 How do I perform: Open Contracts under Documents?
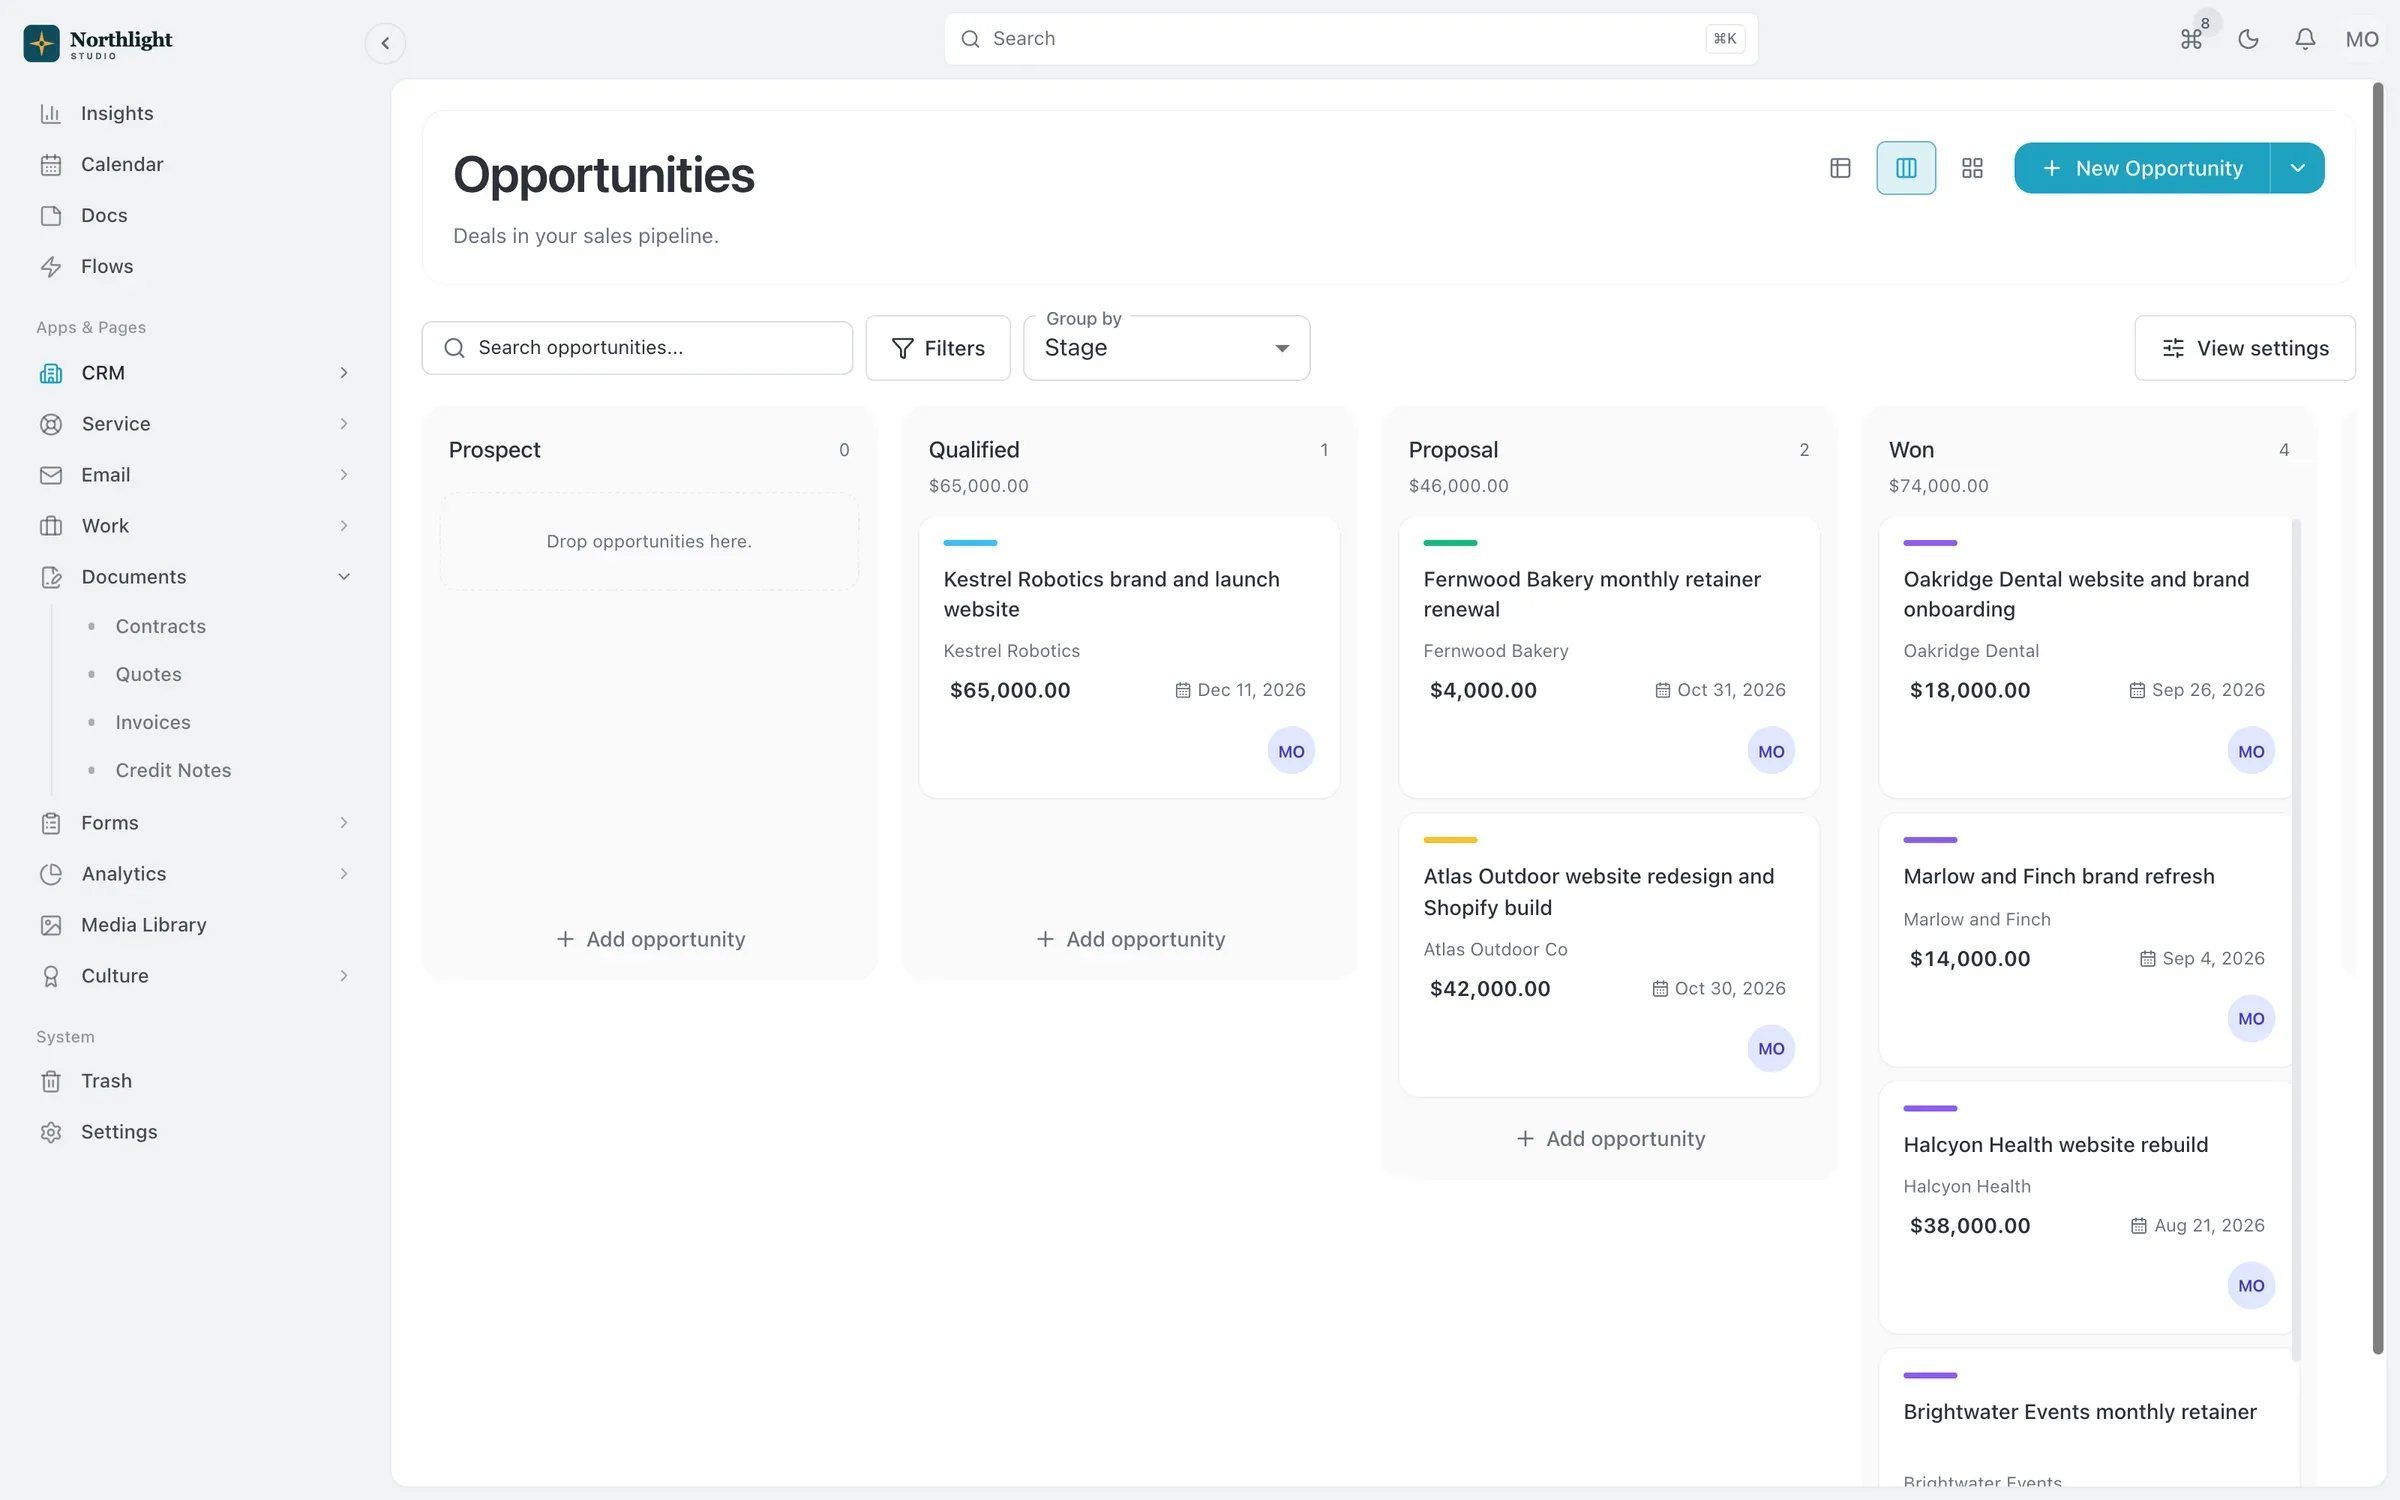(160, 626)
